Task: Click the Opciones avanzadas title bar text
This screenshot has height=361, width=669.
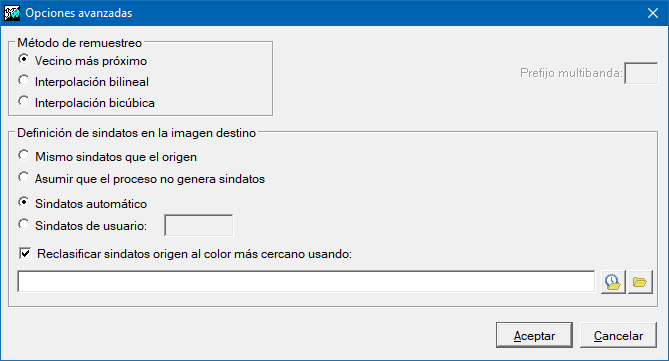Action: pyautogui.click(x=79, y=13)
